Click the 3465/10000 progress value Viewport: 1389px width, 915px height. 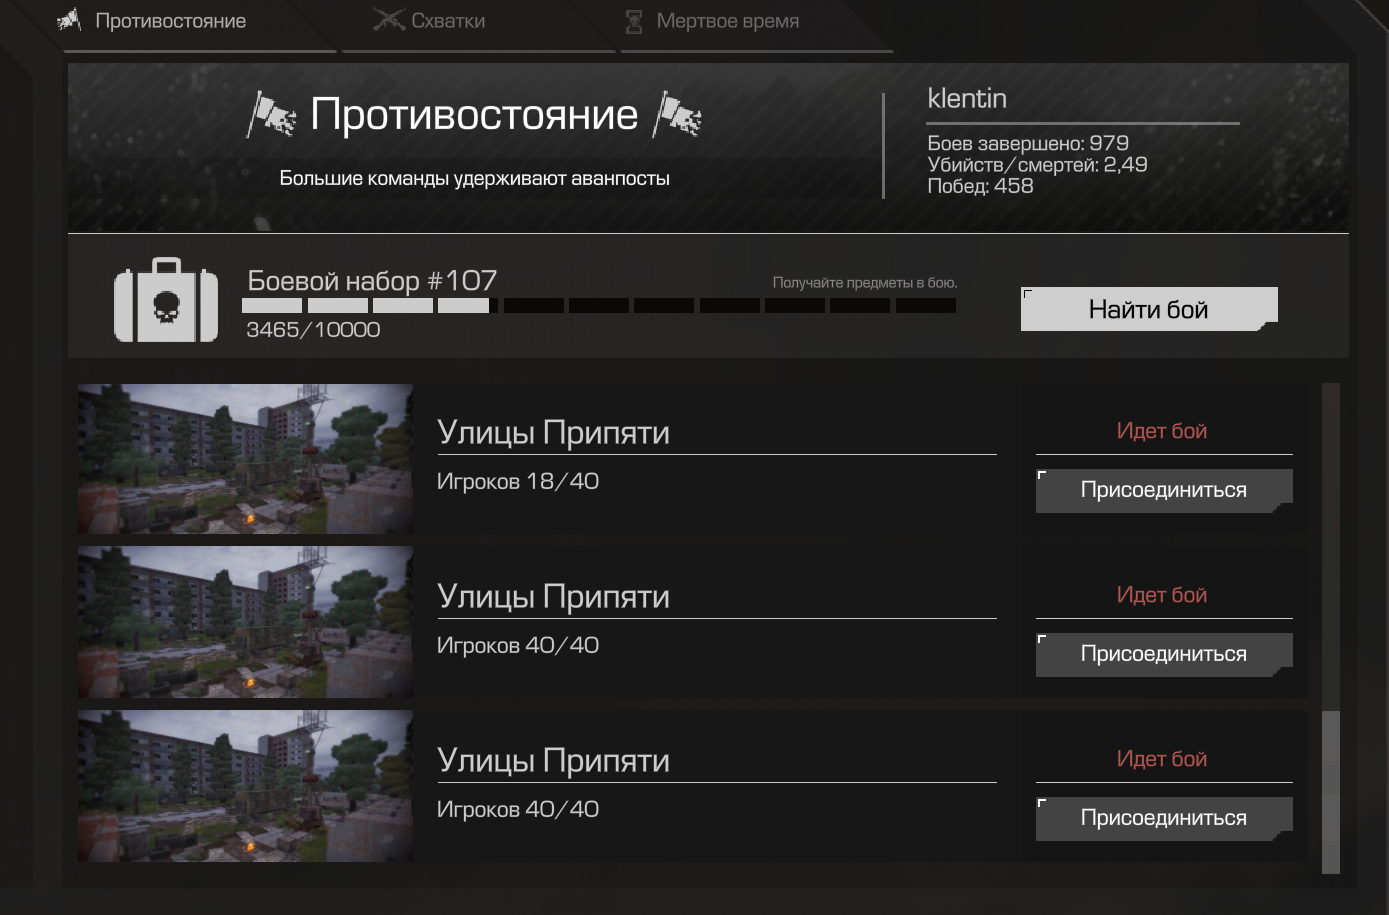[313, 330]
